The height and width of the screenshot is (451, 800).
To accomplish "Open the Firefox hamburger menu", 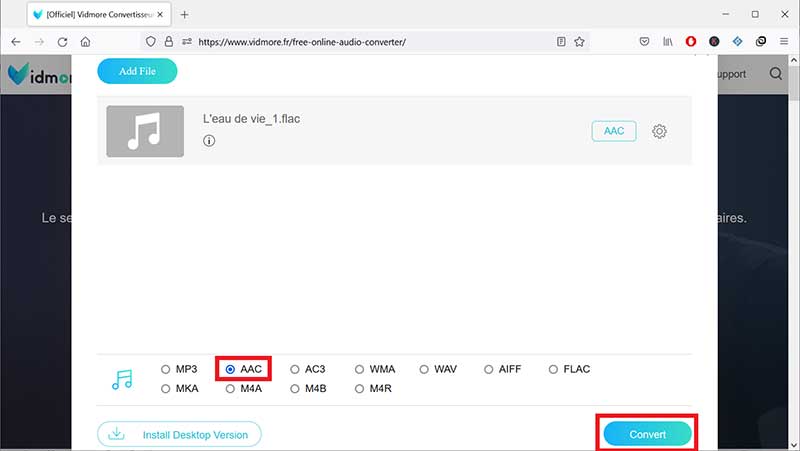I will tap(782, 42).
